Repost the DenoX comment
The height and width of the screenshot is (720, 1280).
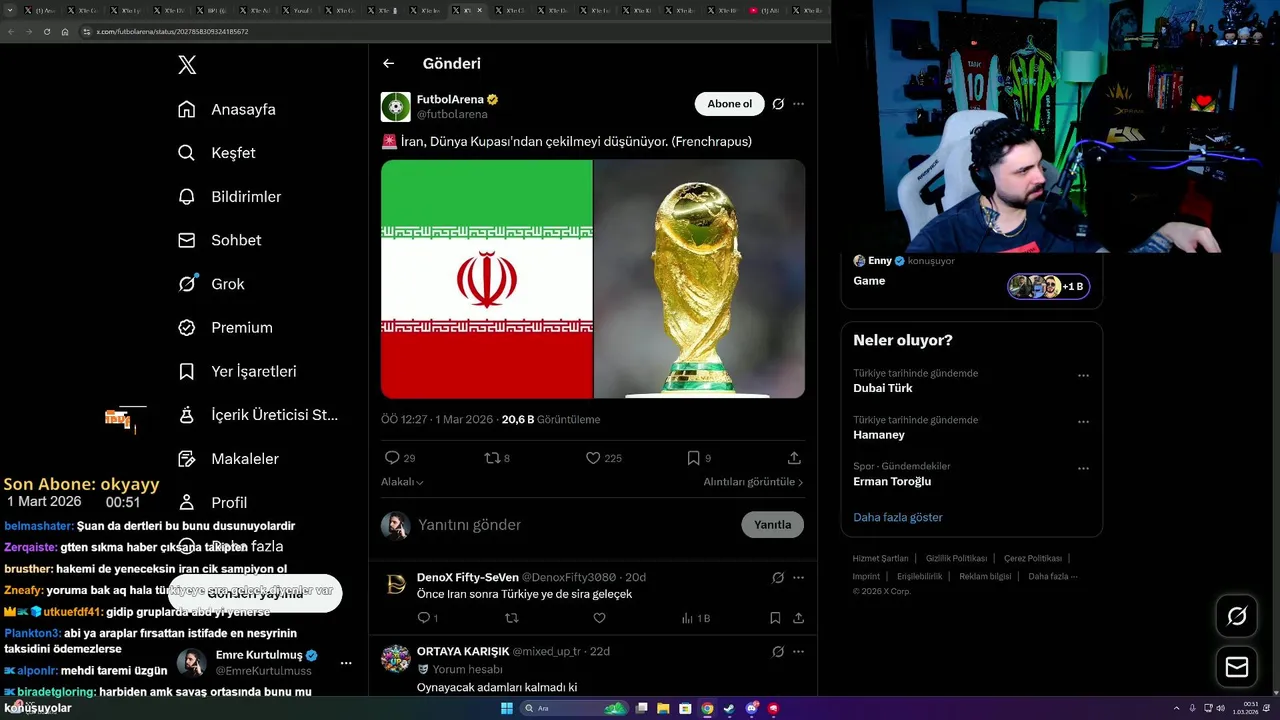(x=512, y=618)
